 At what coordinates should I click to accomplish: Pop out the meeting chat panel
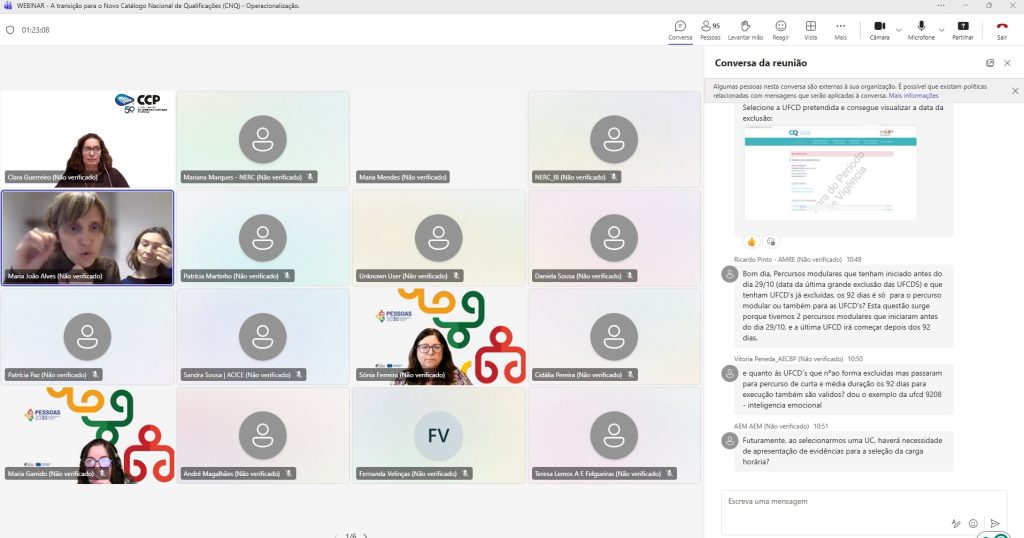click(x=990, y=63)
